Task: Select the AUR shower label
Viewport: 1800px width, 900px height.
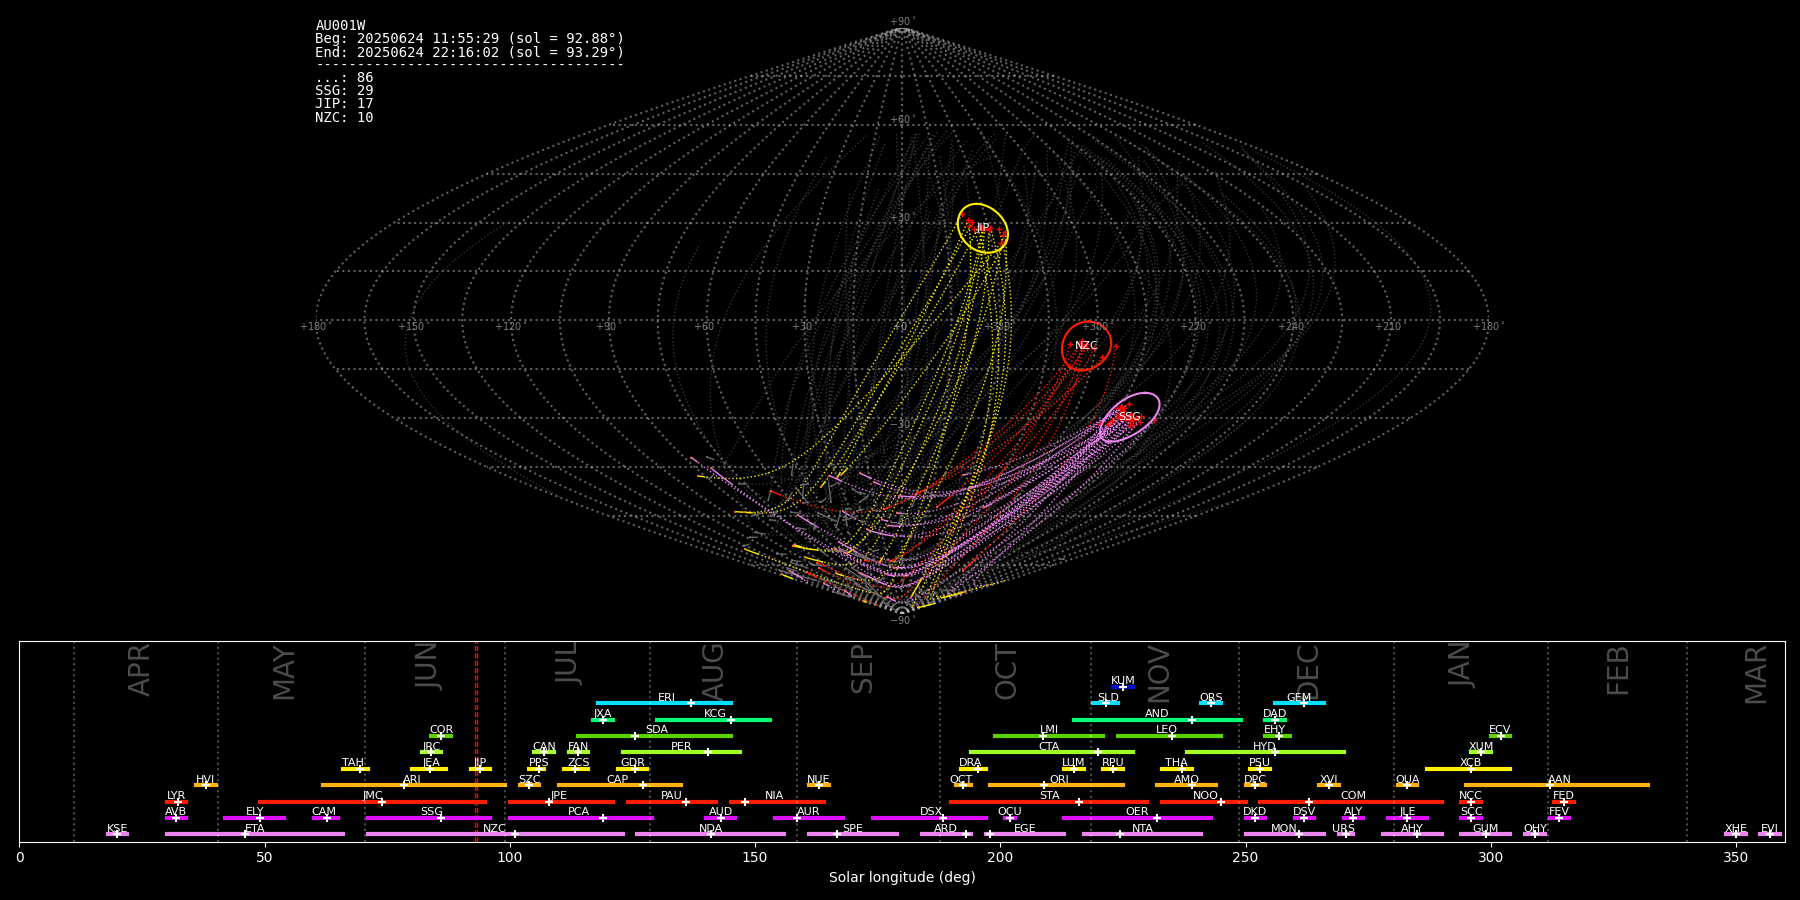Action: pos(808,812)
